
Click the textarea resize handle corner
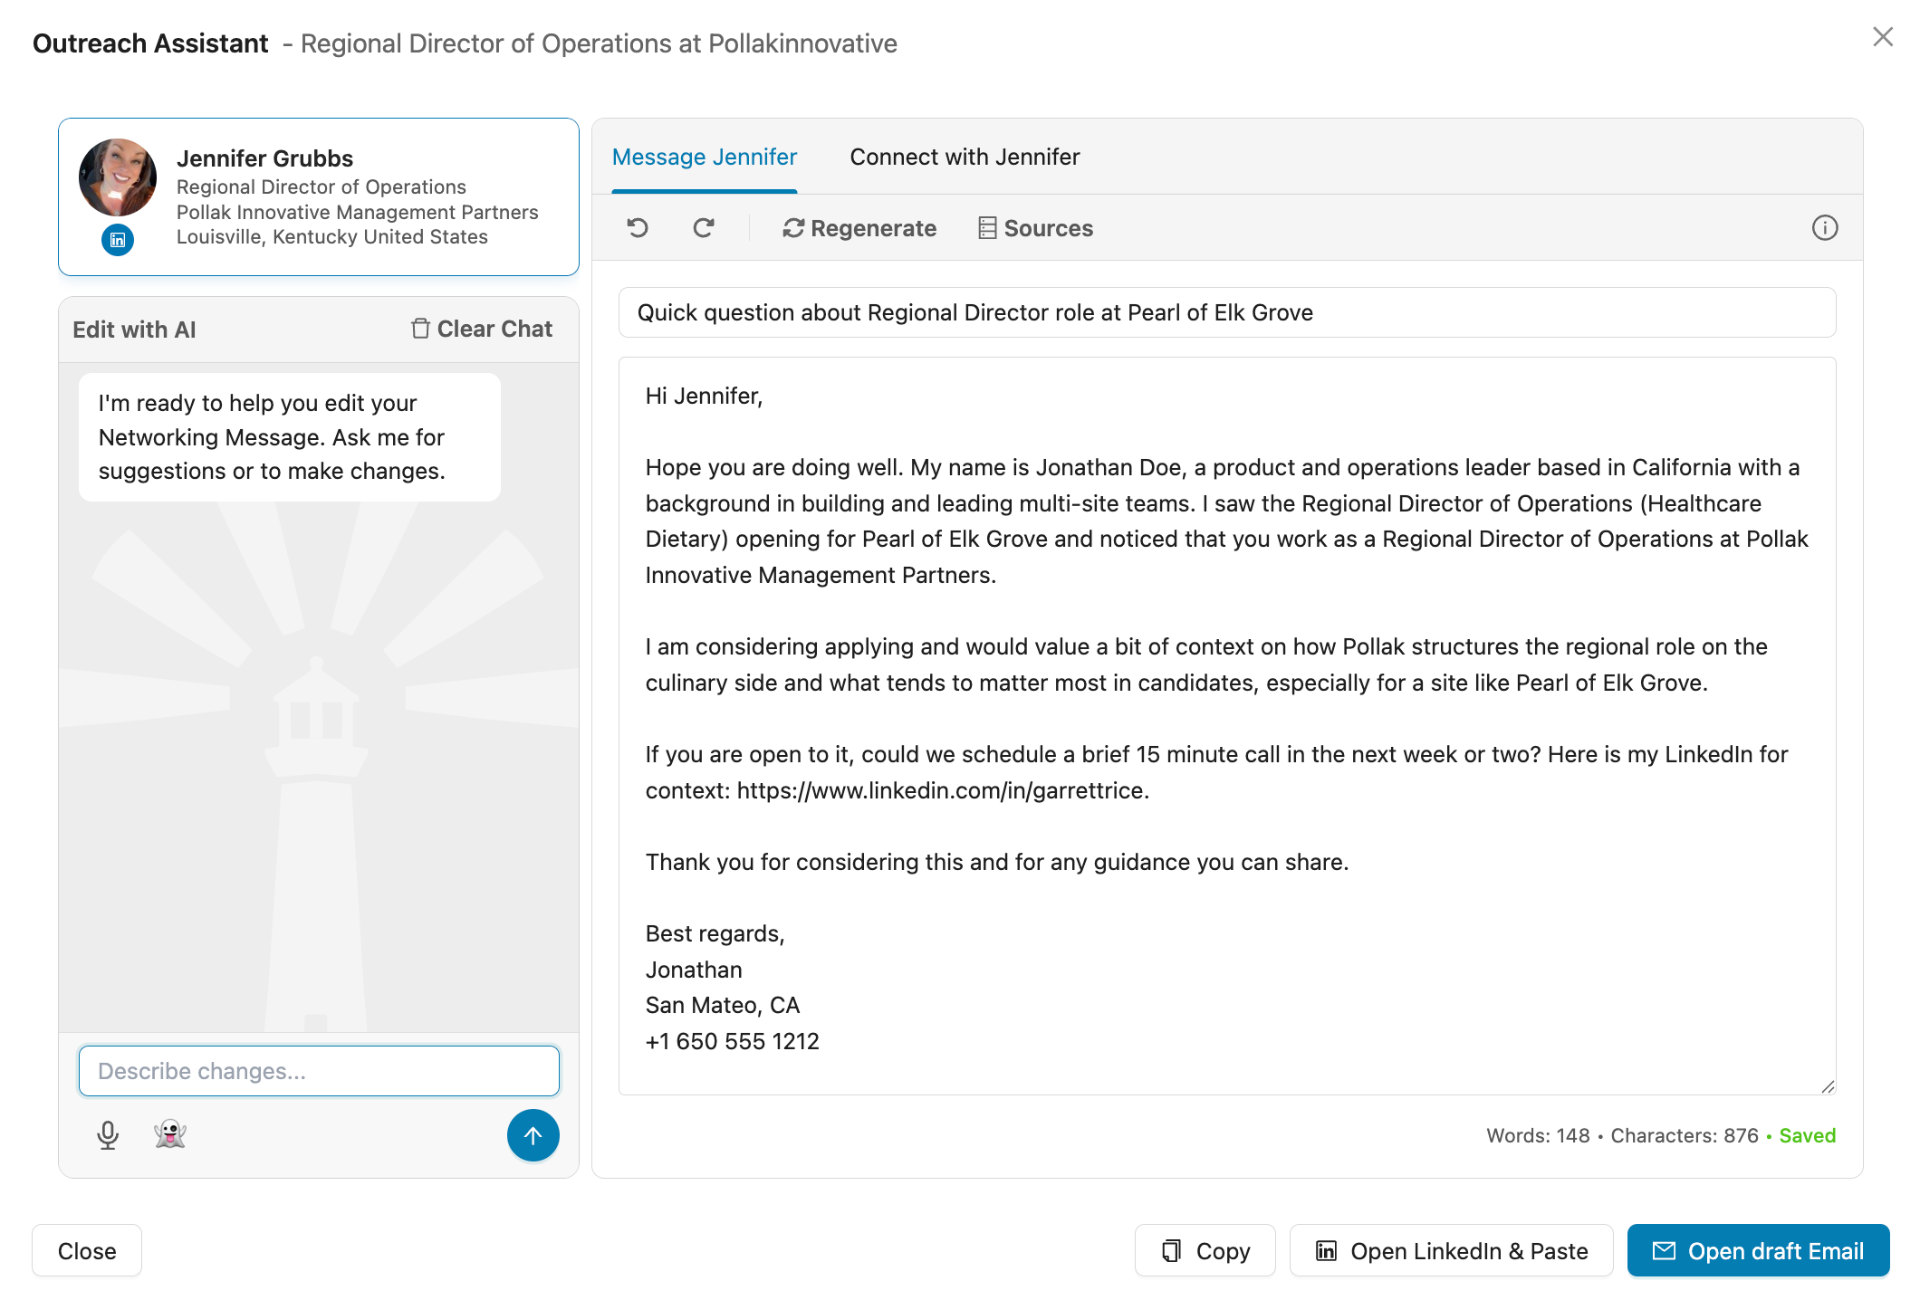pos(1828,1087)
